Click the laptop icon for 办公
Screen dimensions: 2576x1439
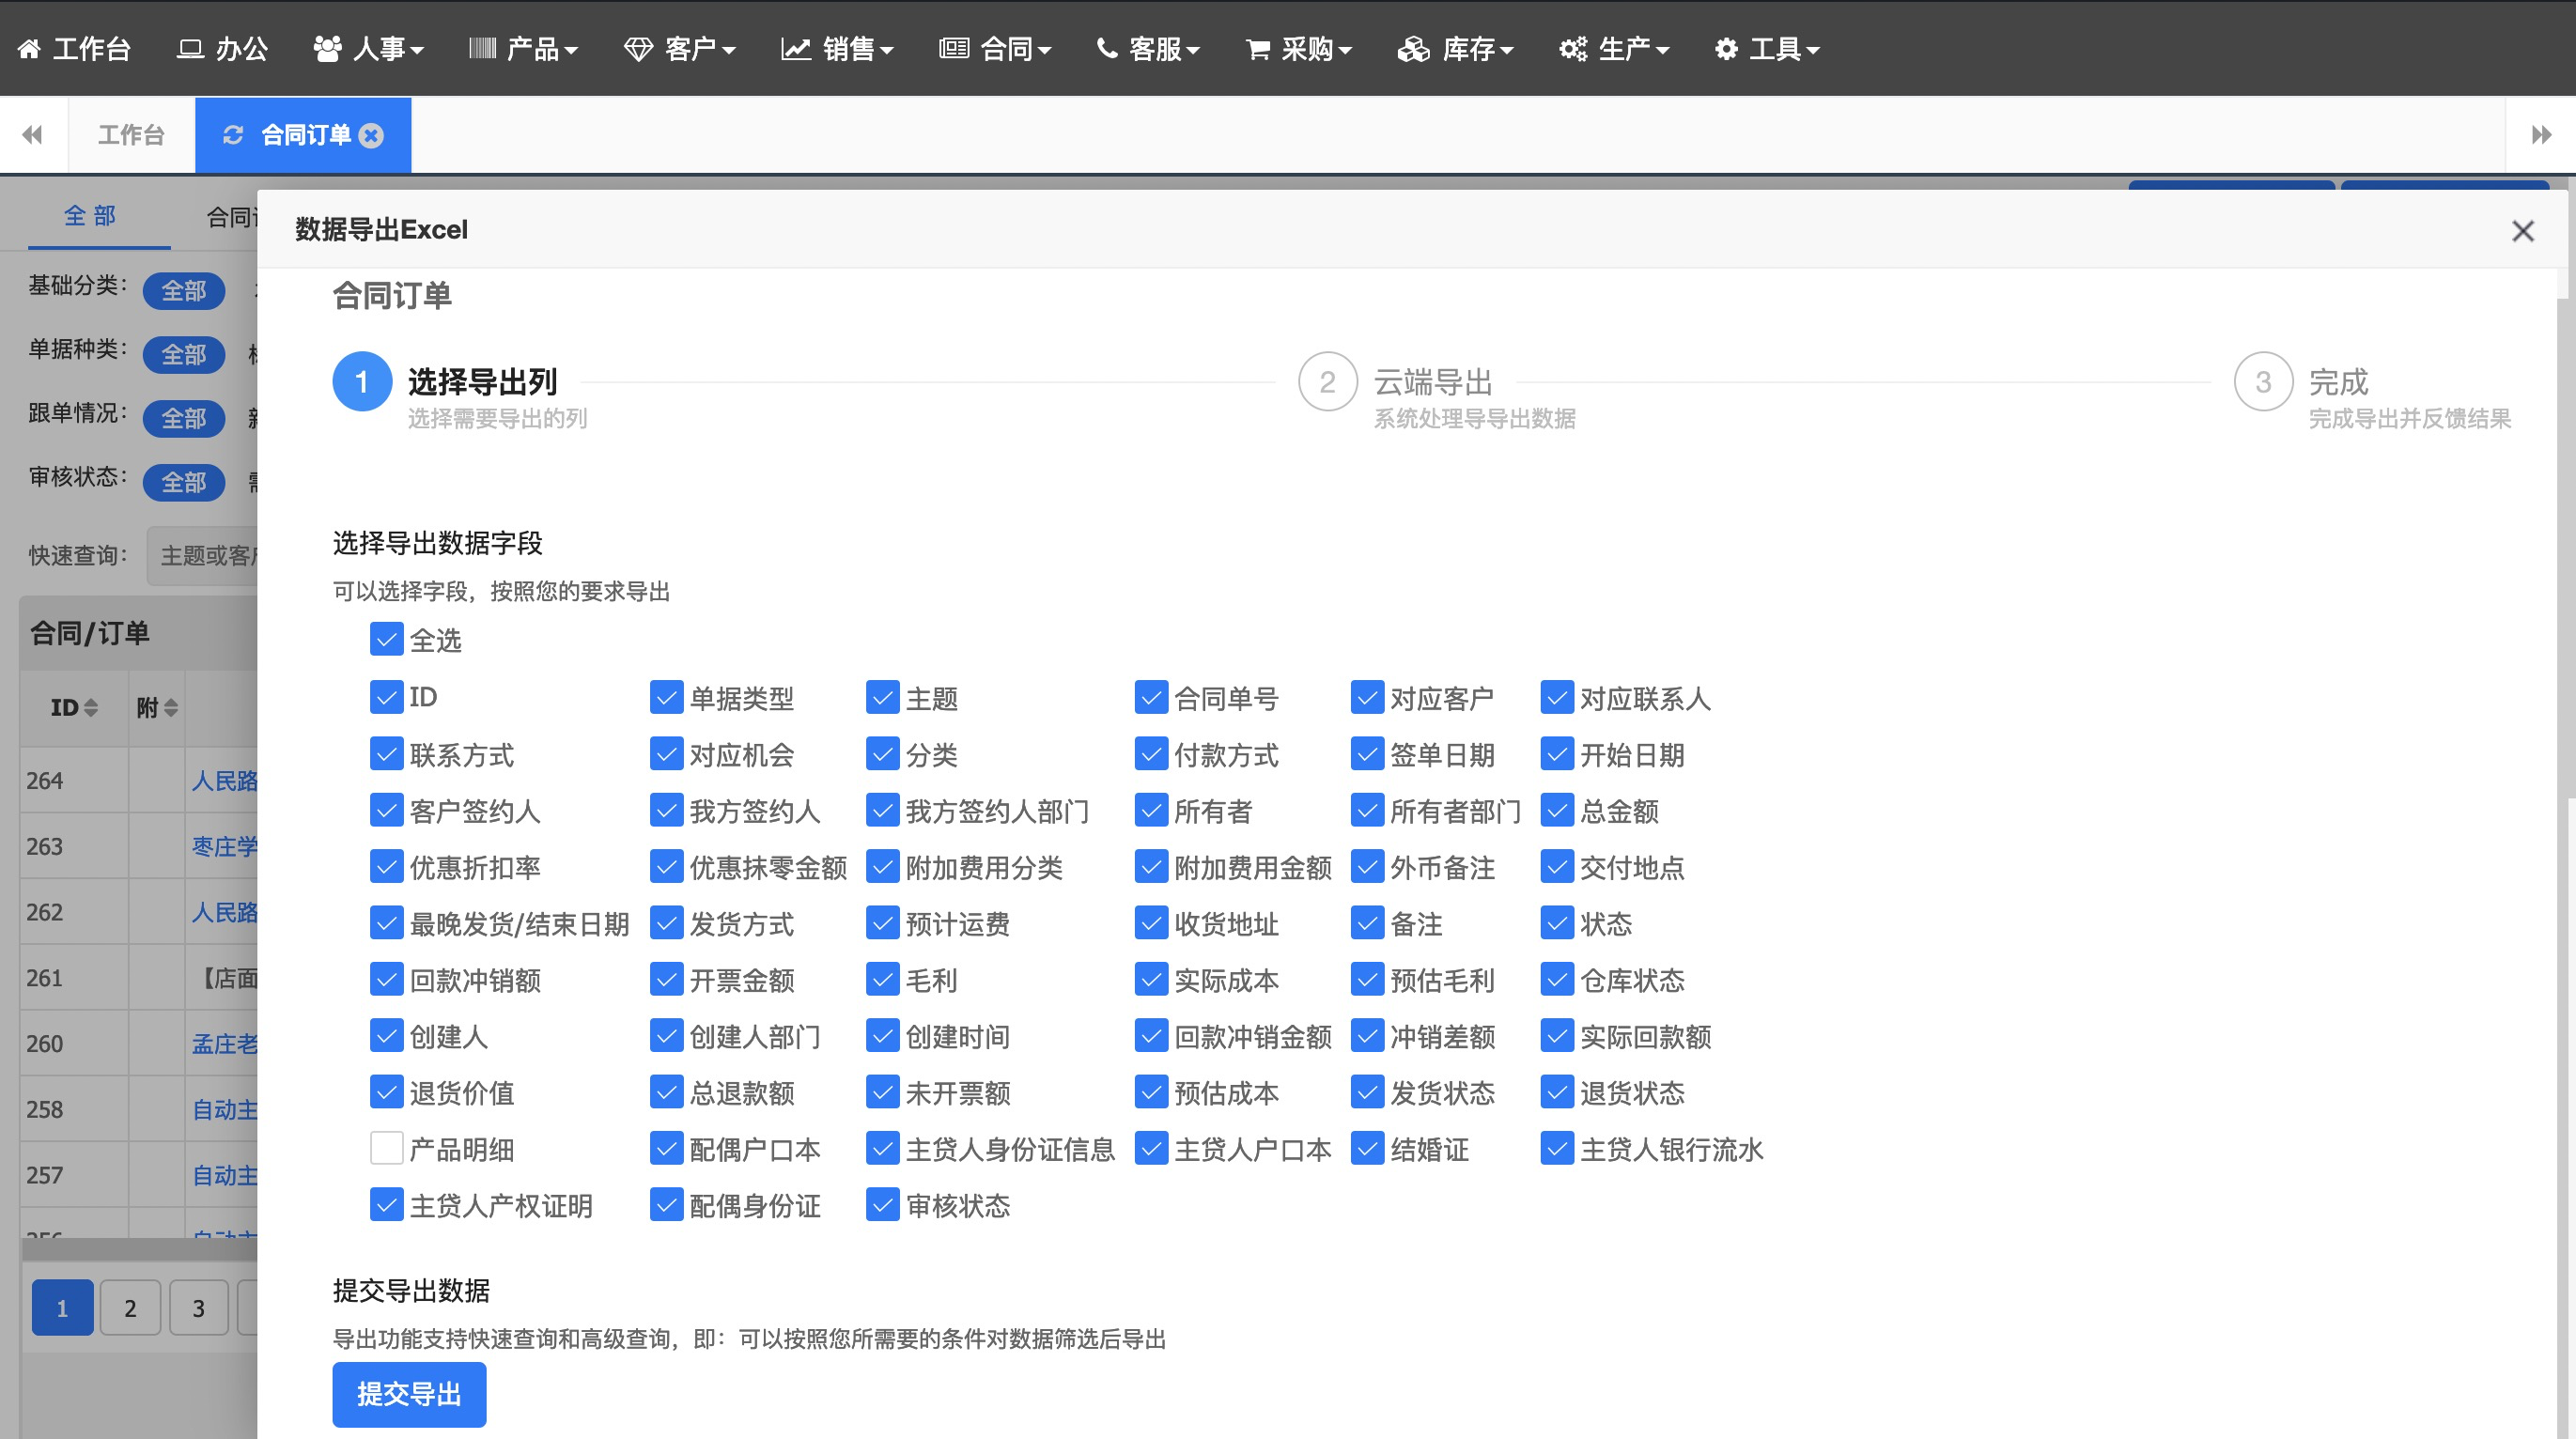click(190, 49)
